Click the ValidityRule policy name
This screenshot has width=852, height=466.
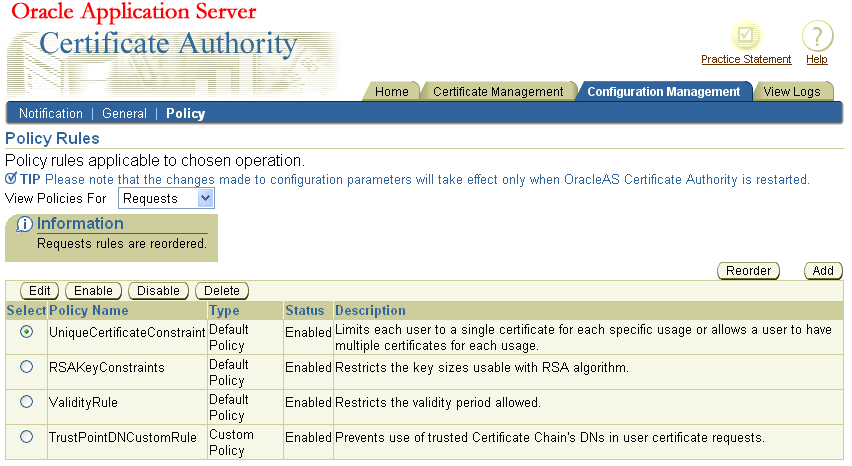pos(83,402)
